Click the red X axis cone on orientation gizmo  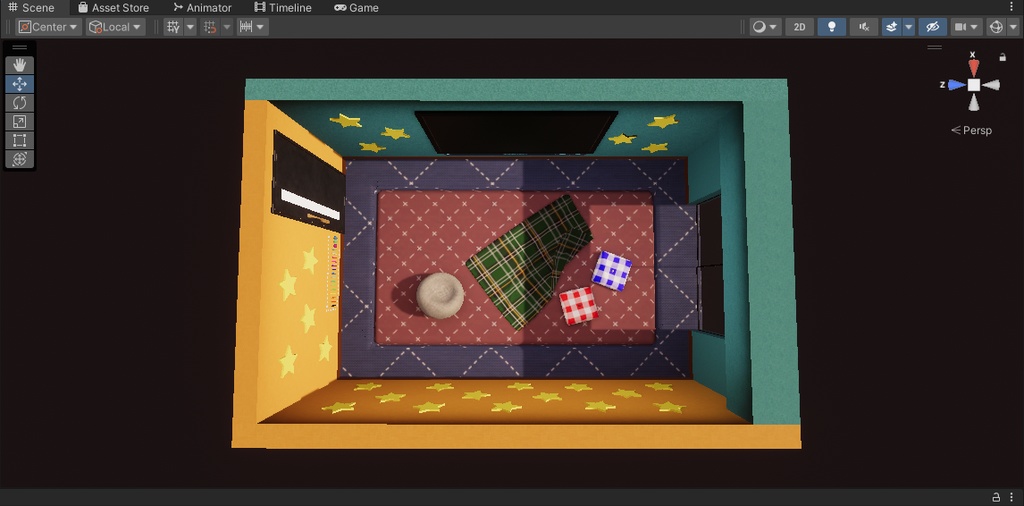[x=974, y=68]
